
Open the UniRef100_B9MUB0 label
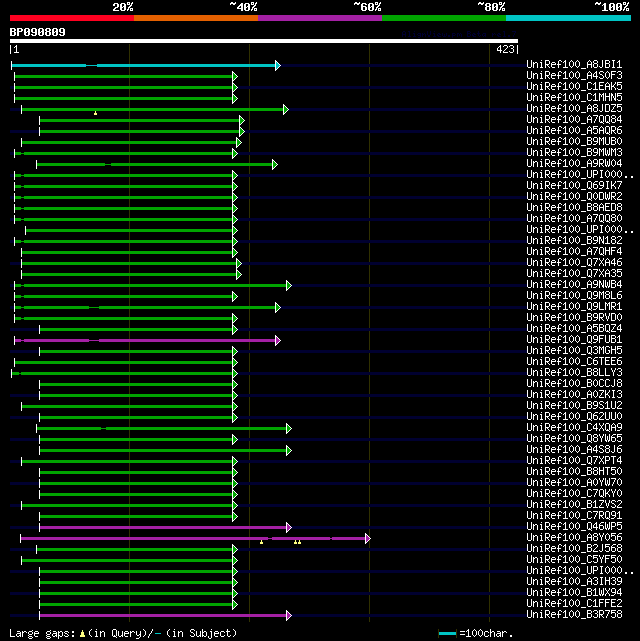pyautogui.click(x=574, y=142)
